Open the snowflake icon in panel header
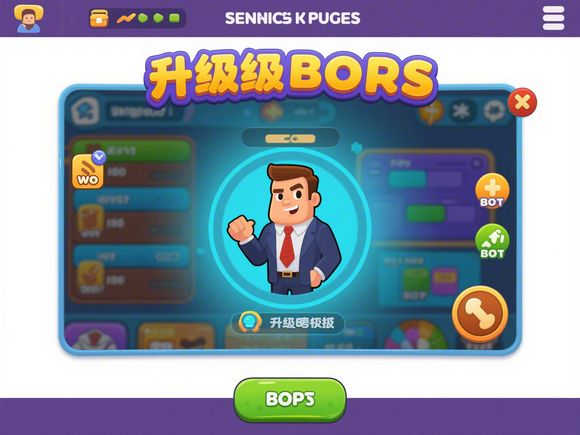This screenshot has height=435, width=580. pyautogui.click(x=462, y=111)
